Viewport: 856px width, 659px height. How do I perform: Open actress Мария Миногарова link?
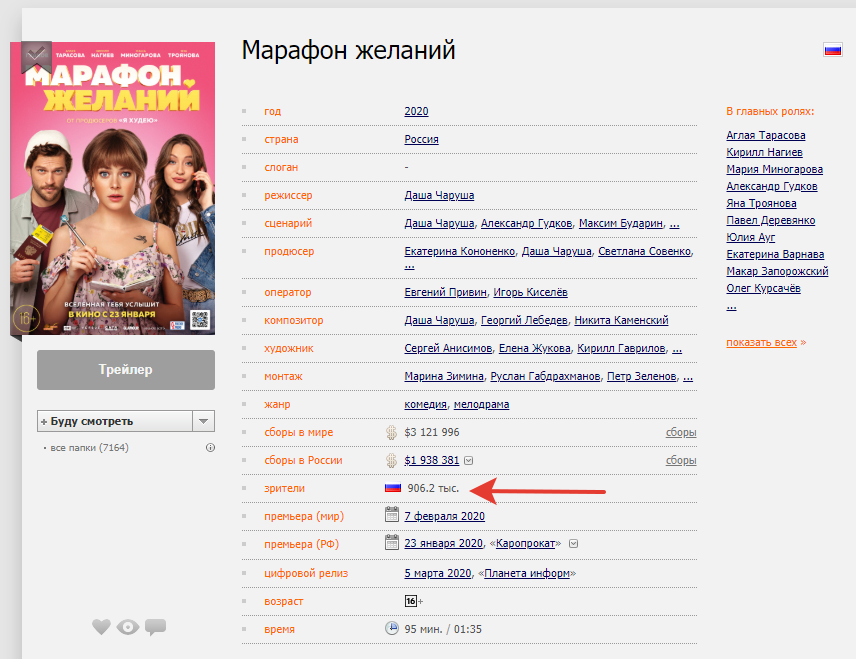pyautogui.click(x=774, y=169)
